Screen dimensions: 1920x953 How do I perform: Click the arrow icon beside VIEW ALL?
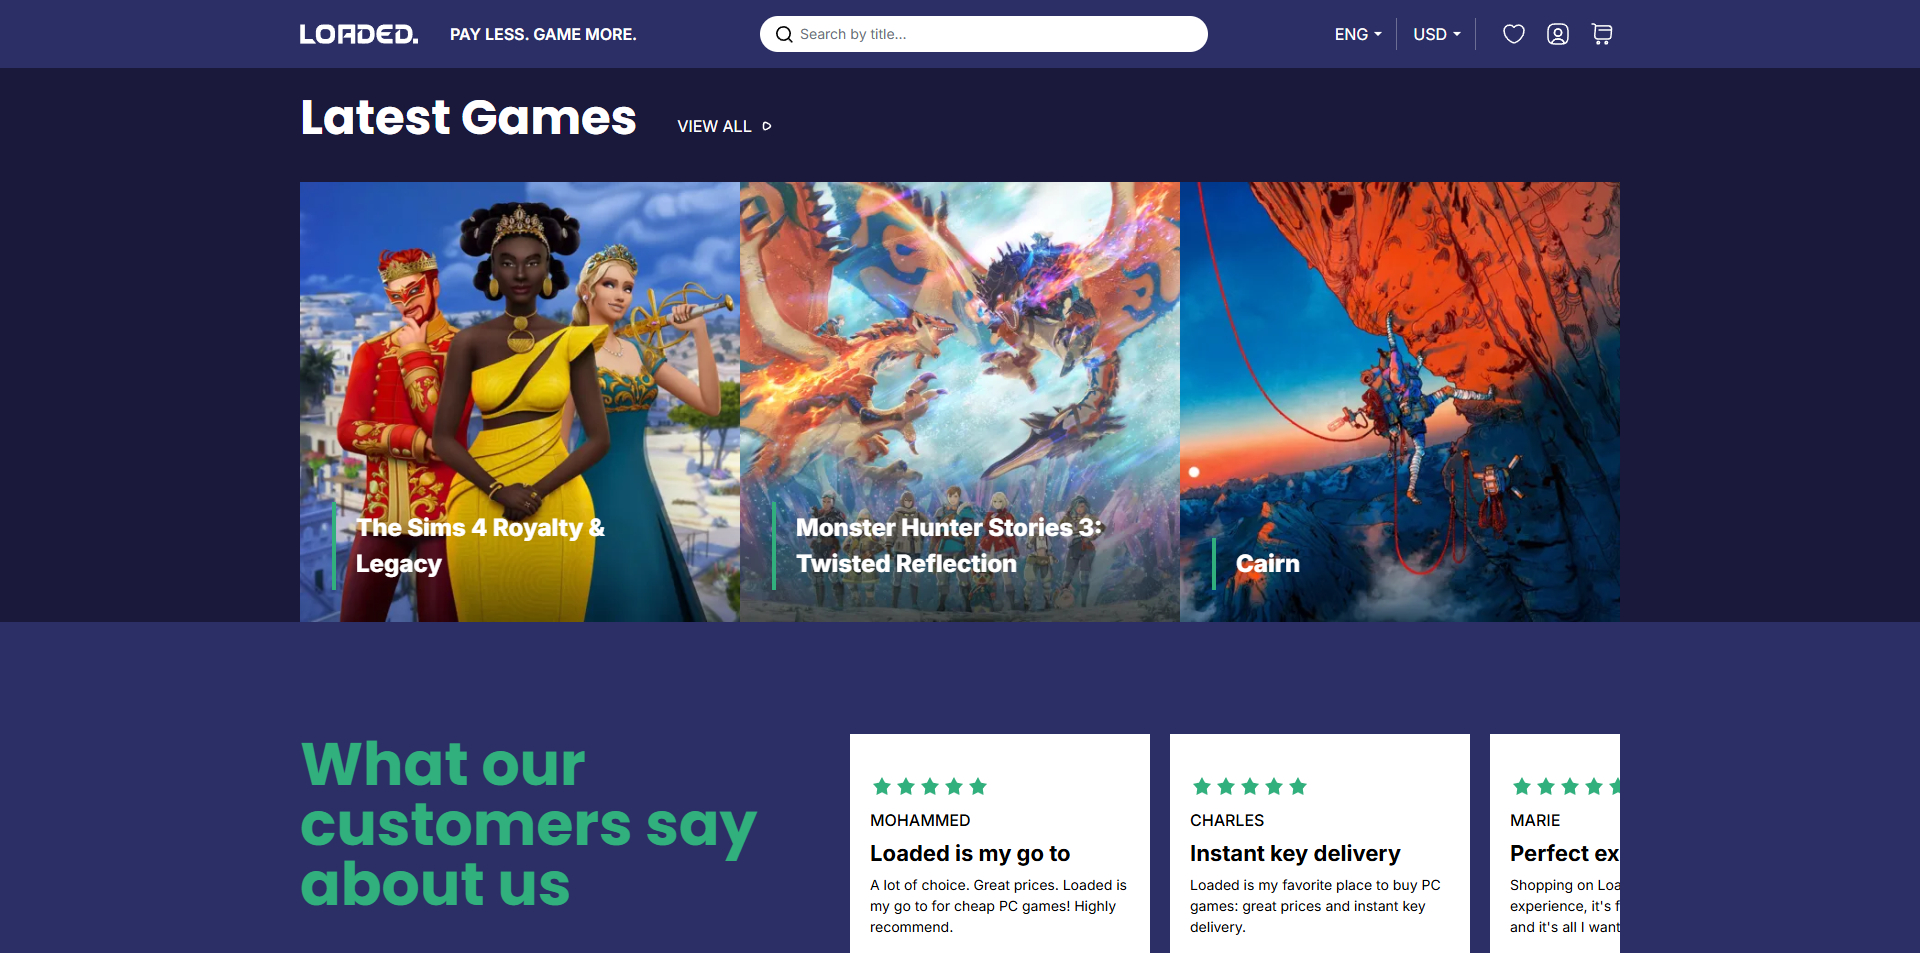(767, 126)
